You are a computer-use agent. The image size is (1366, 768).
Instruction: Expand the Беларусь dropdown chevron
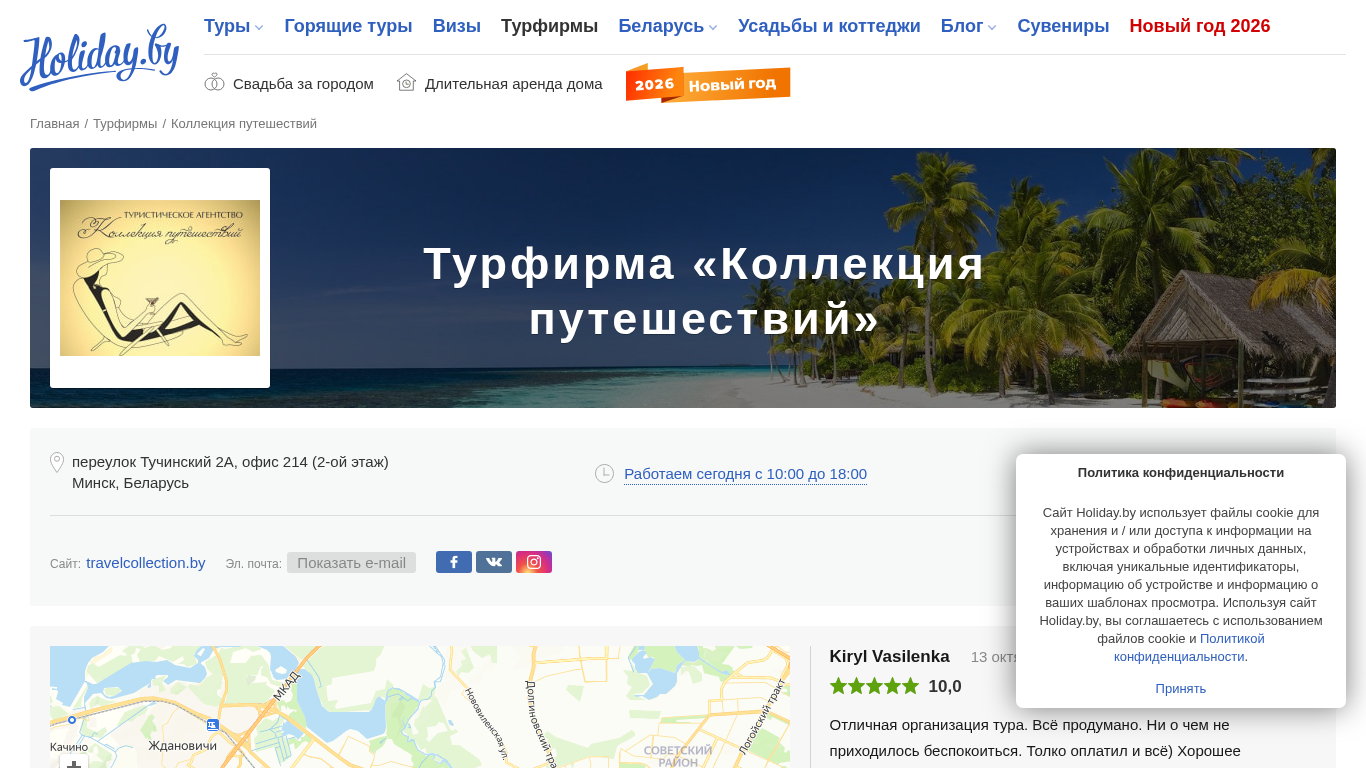(x=713, y=28)
